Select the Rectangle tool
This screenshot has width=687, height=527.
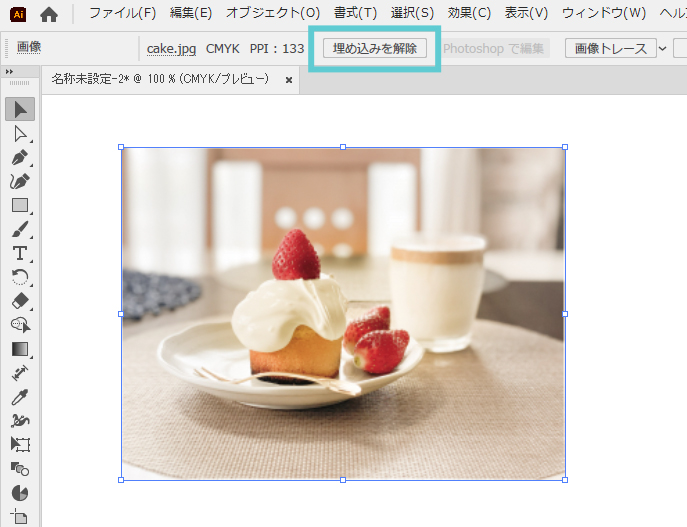(20, 206)
